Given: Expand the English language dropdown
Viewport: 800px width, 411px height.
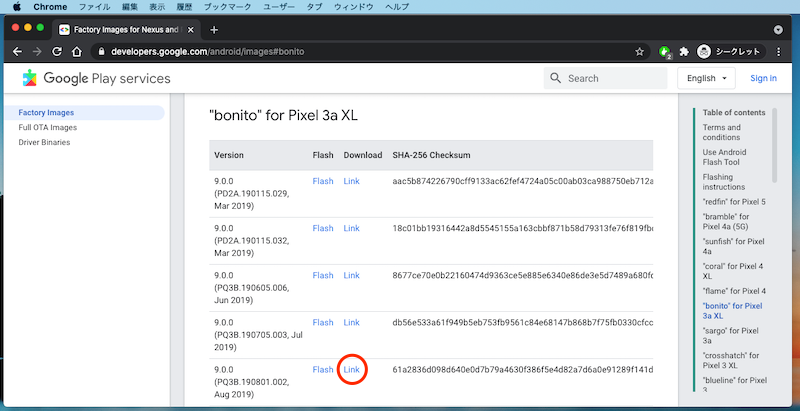Looking at the screenshot, I should point(707,78).
